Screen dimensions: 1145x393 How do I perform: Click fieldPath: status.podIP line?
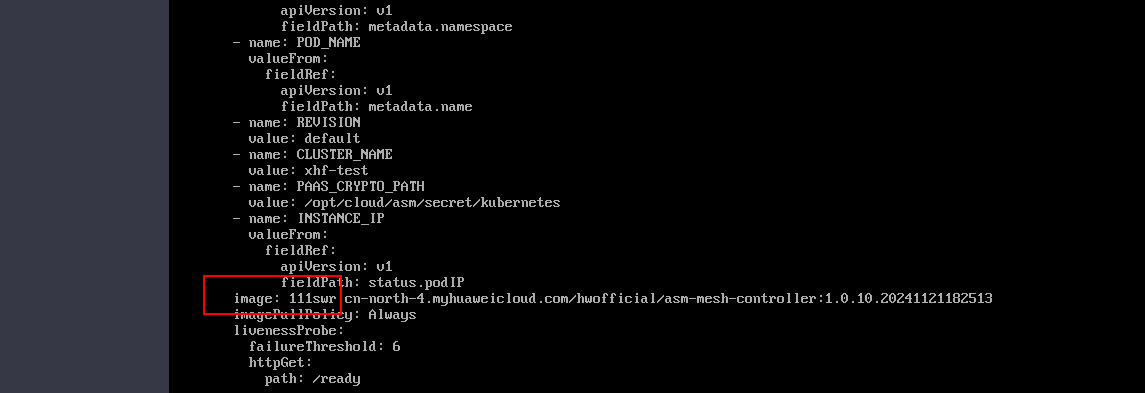tap(372, 283)
